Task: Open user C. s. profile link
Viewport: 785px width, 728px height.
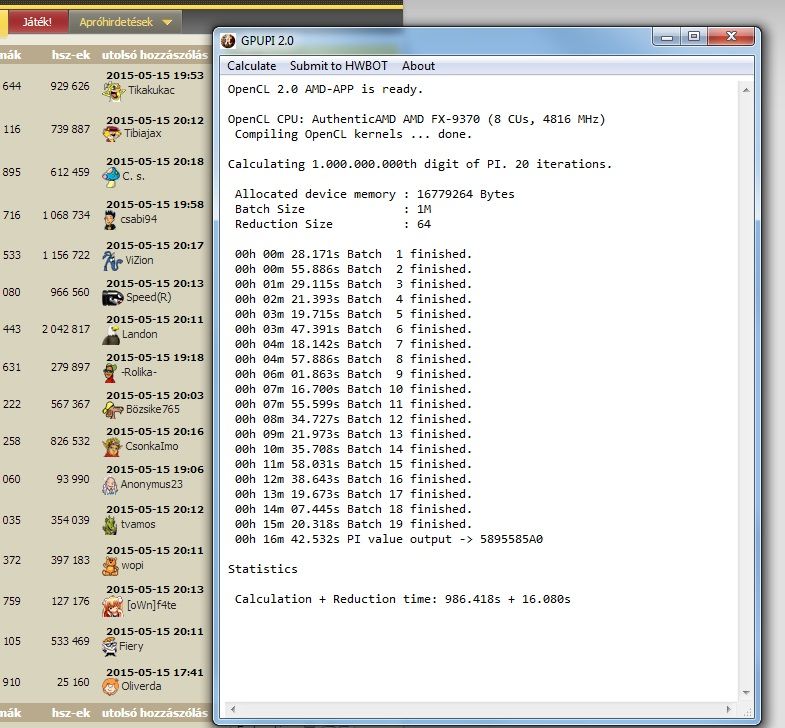Action: pos(133,176)
